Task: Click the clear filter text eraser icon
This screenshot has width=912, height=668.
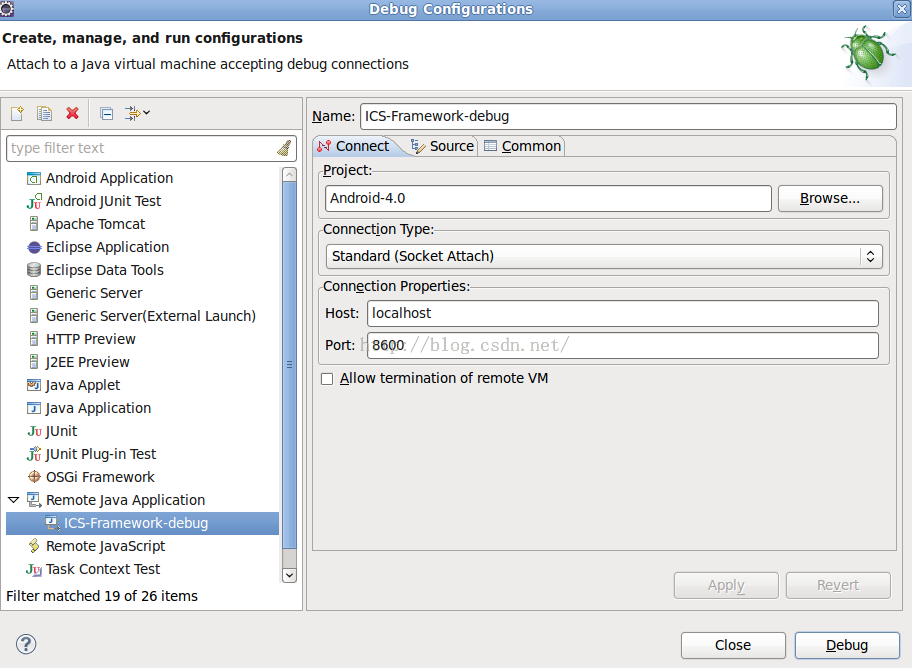Action: point(284,148)
